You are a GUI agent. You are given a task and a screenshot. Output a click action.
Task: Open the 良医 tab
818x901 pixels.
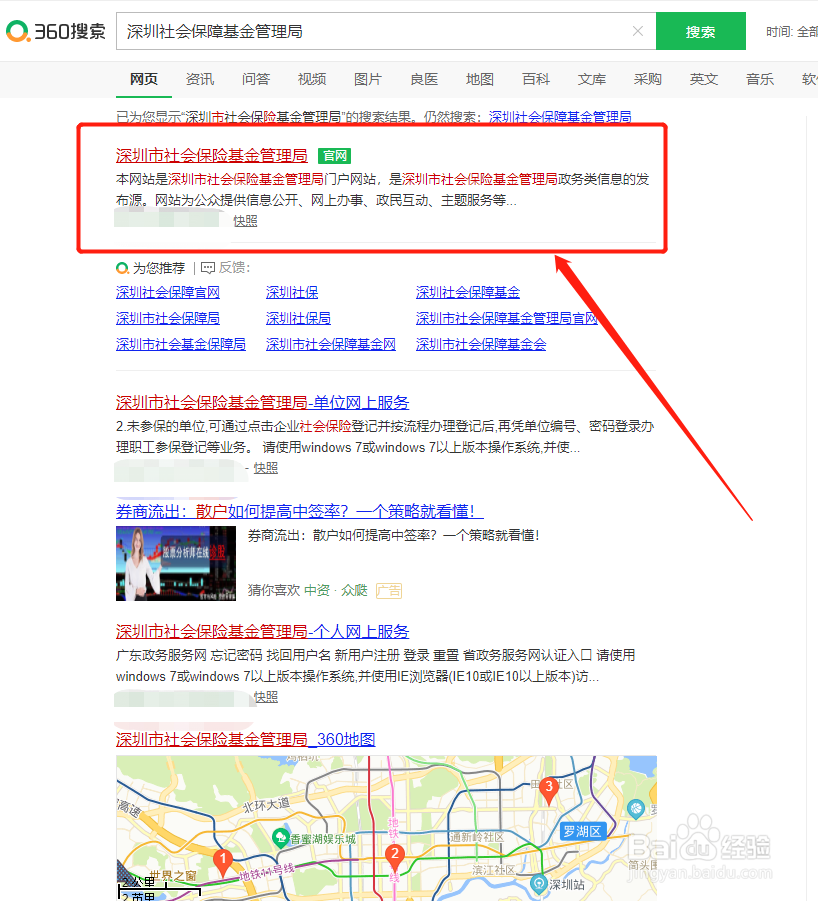424,79
